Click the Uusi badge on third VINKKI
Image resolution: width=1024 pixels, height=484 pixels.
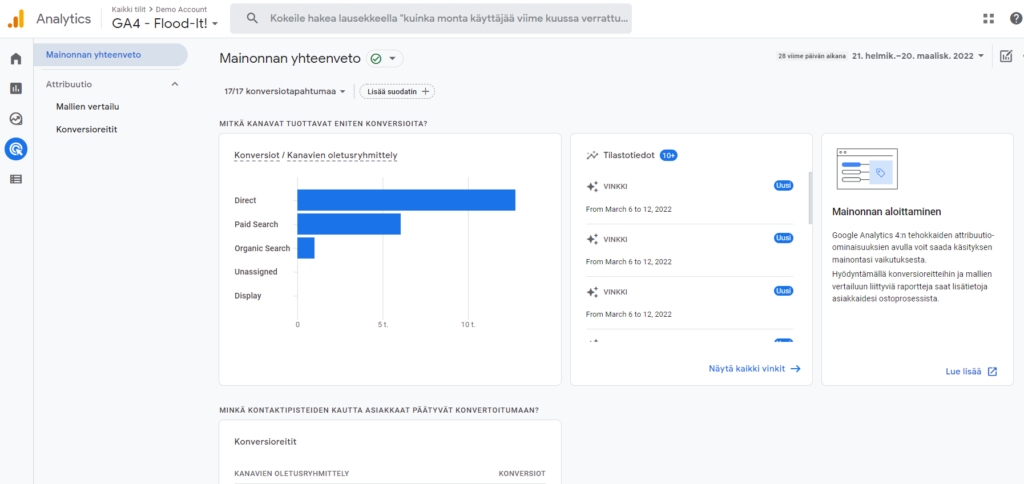(x=784, y=291)
